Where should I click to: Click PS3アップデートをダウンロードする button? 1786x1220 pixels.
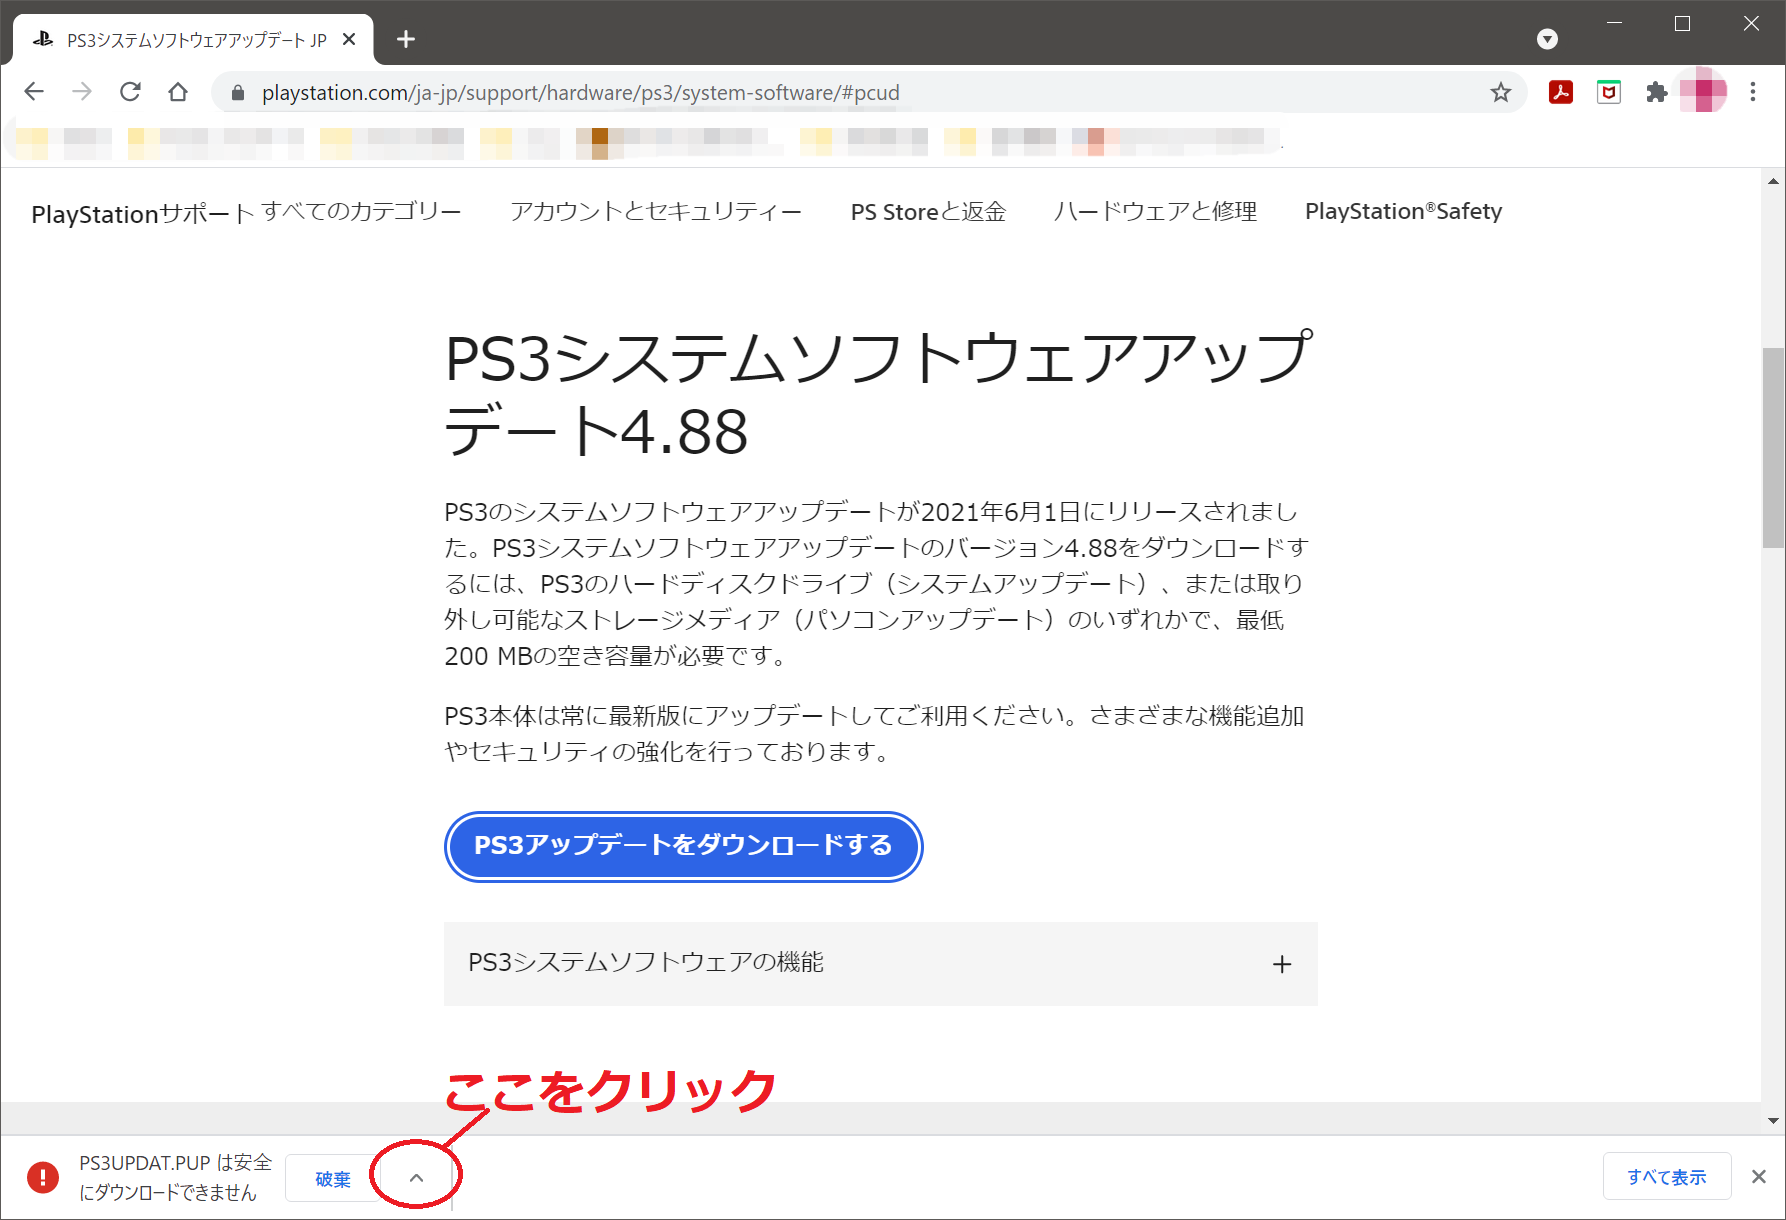coord(683,846)
